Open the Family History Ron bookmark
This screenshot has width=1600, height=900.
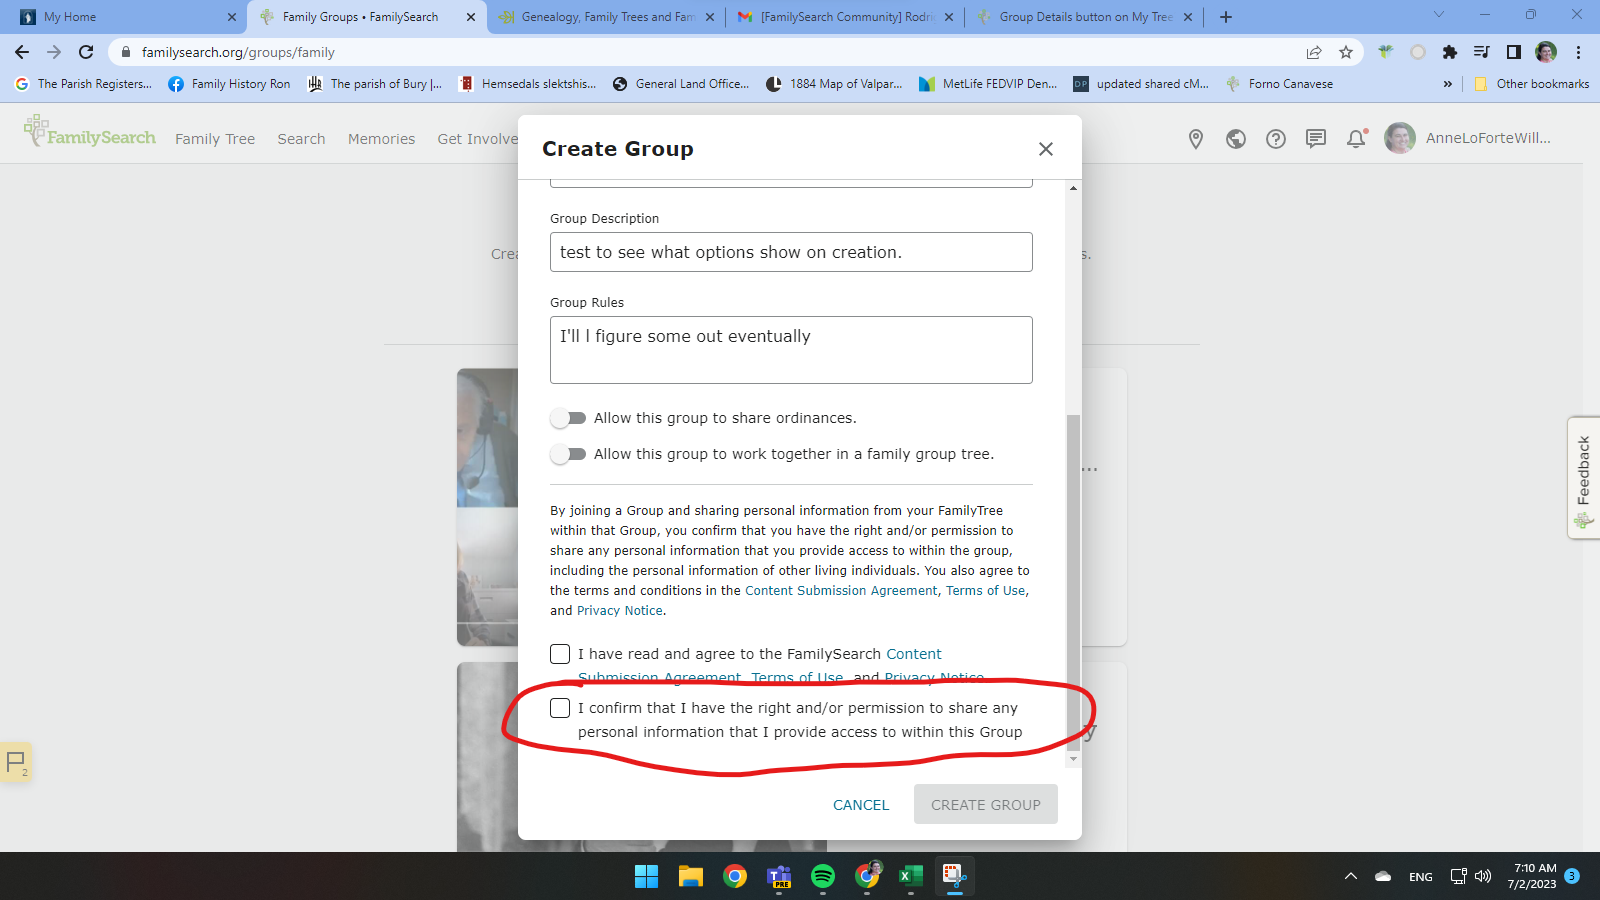[230, 84]
